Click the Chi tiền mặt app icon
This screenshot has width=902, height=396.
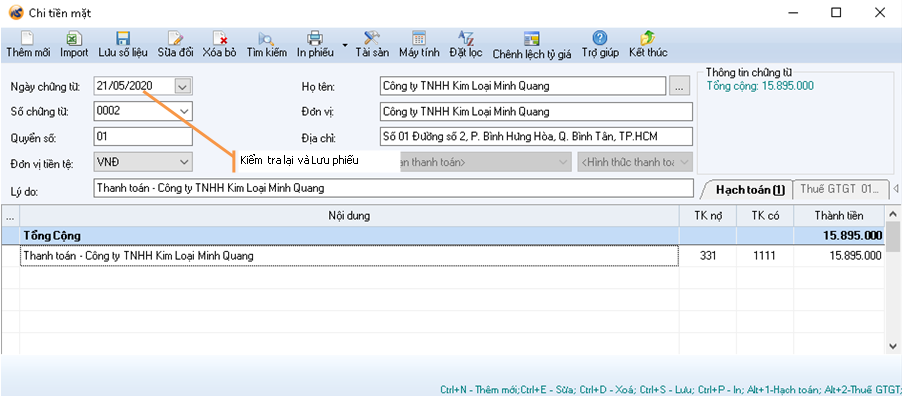(x=16, y=13)
